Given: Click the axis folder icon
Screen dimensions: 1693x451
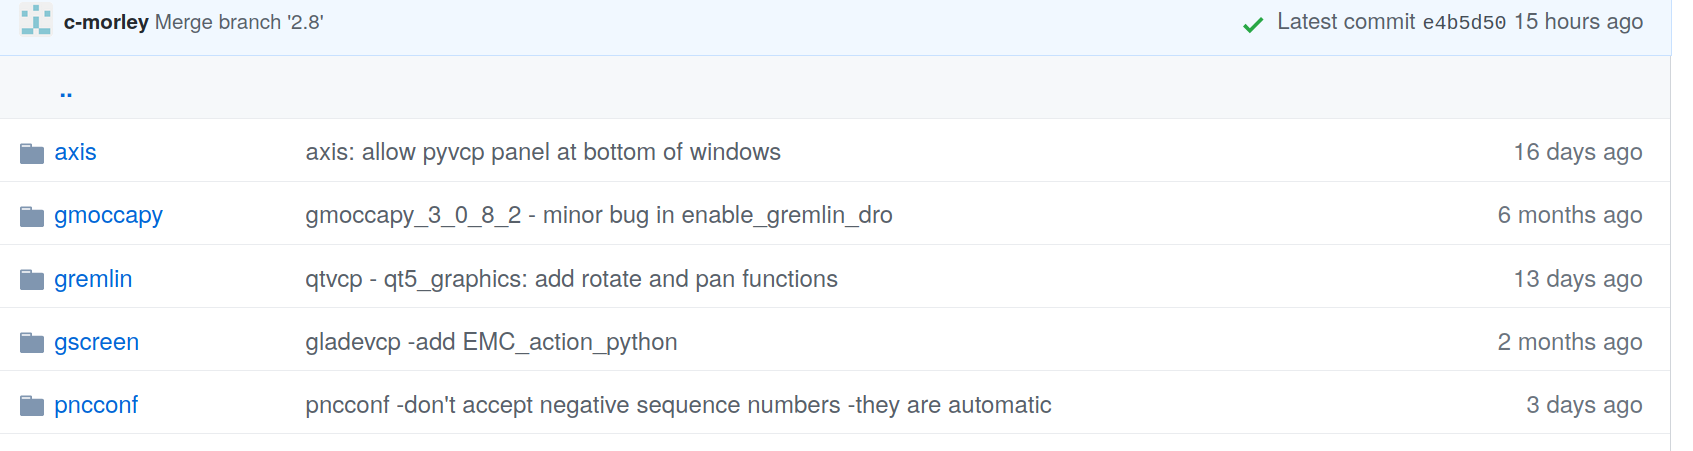Looking at the screenshot, I should (32, 153).
